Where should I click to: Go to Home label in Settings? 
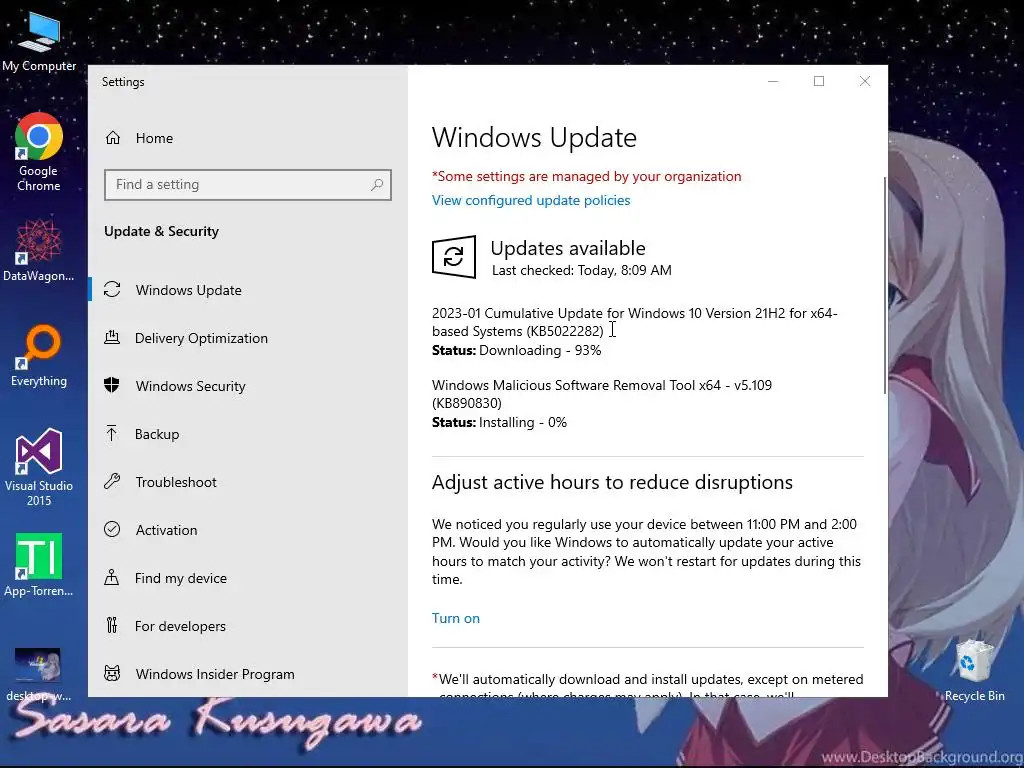coord(154,138)
